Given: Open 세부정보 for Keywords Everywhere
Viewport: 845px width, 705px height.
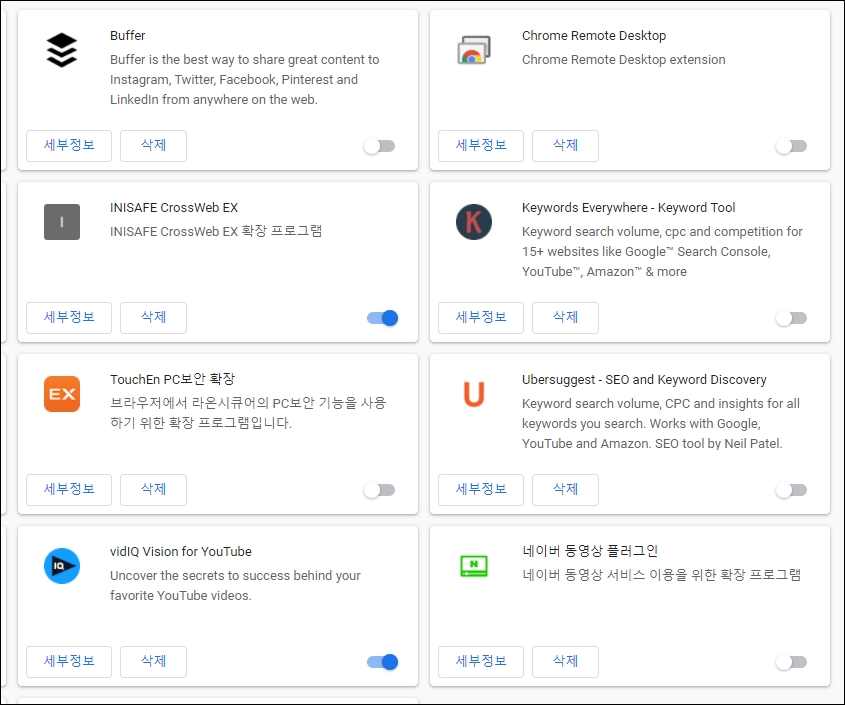Looking at the screenshot, I should [x=481, y=317].
